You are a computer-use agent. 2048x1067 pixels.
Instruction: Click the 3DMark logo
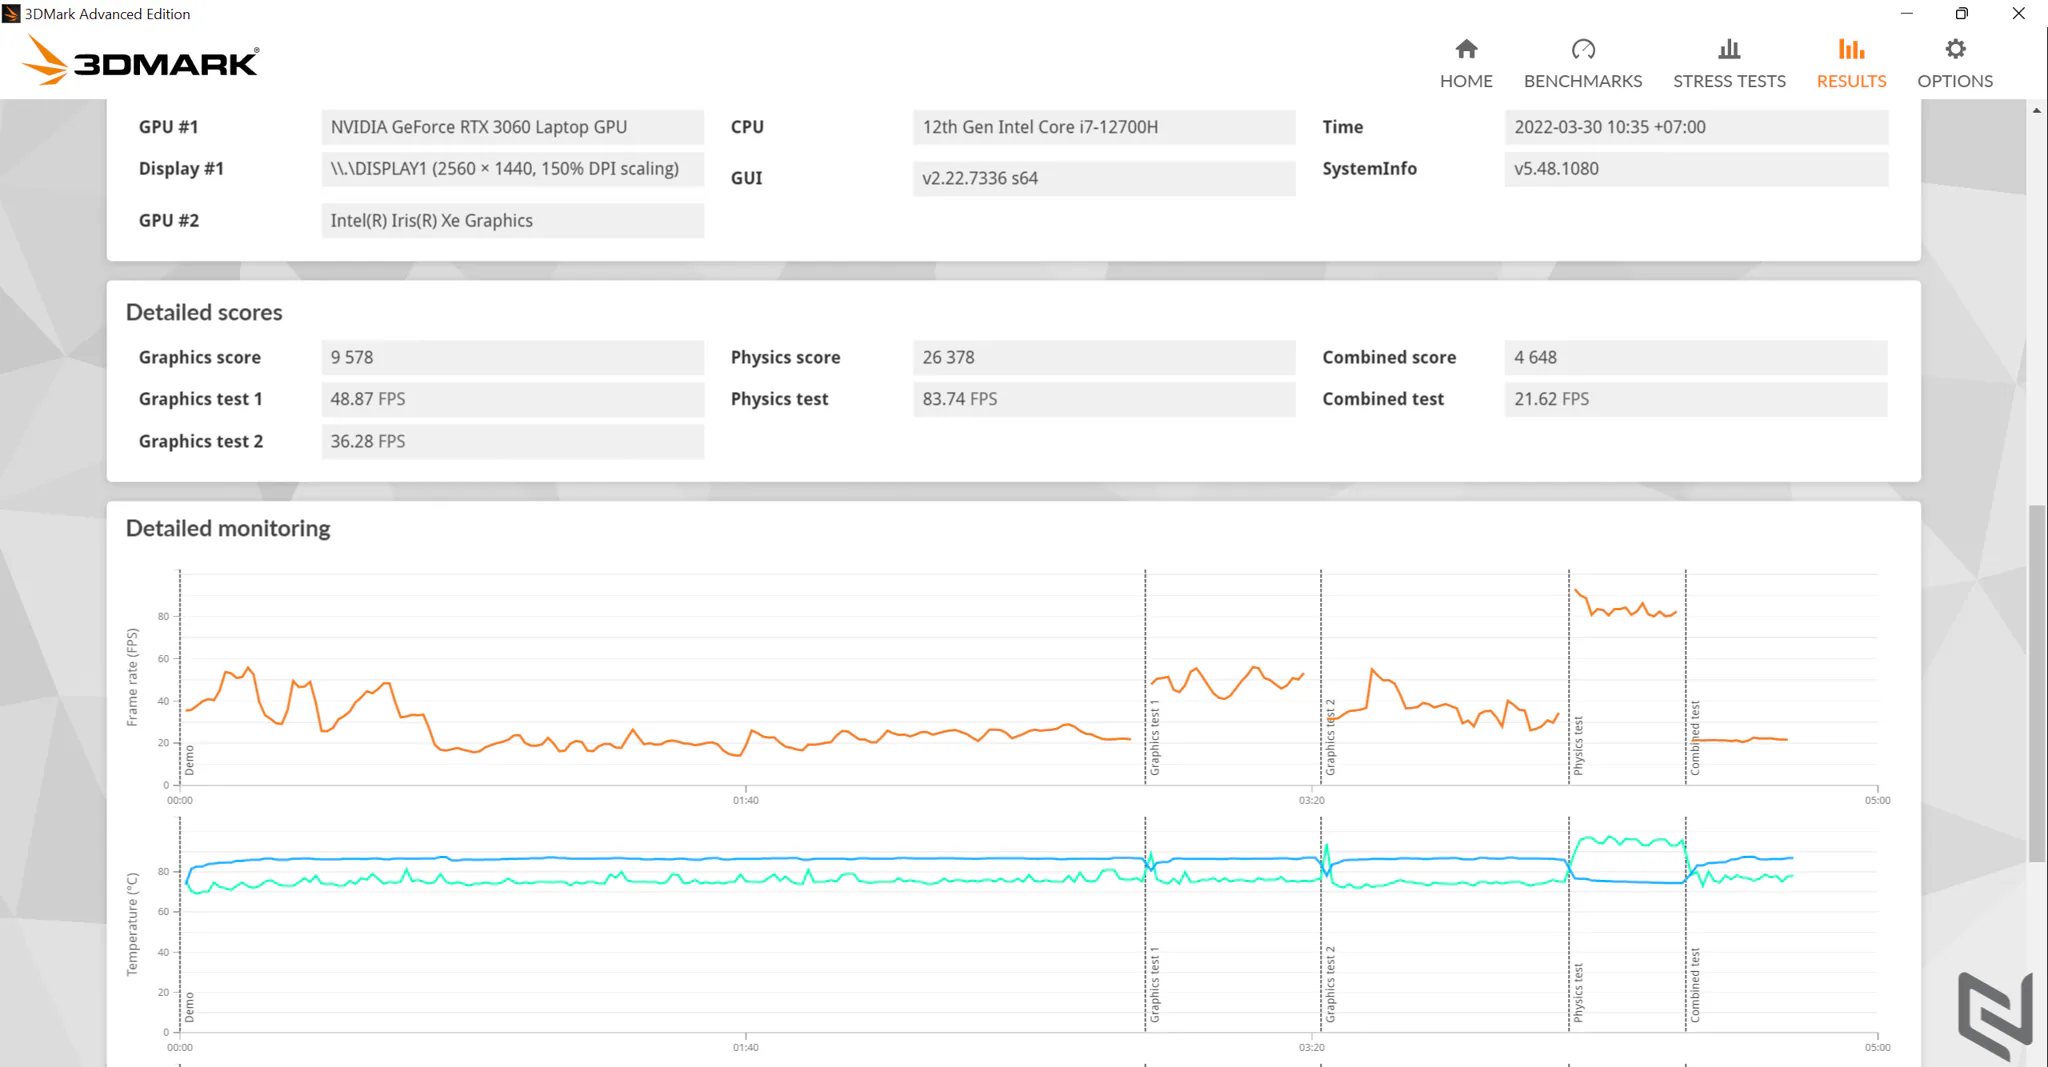[140, 61]
